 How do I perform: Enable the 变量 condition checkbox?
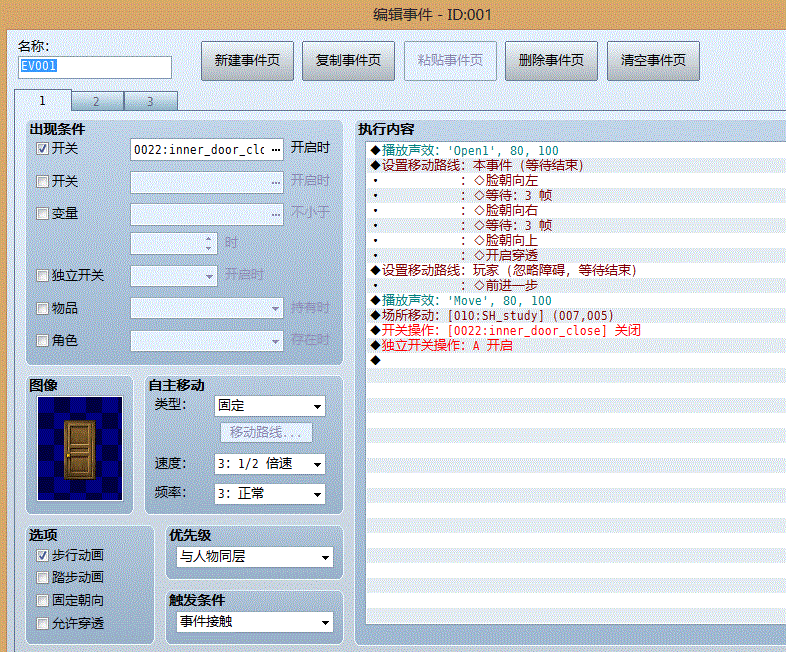tap(43, 213)
